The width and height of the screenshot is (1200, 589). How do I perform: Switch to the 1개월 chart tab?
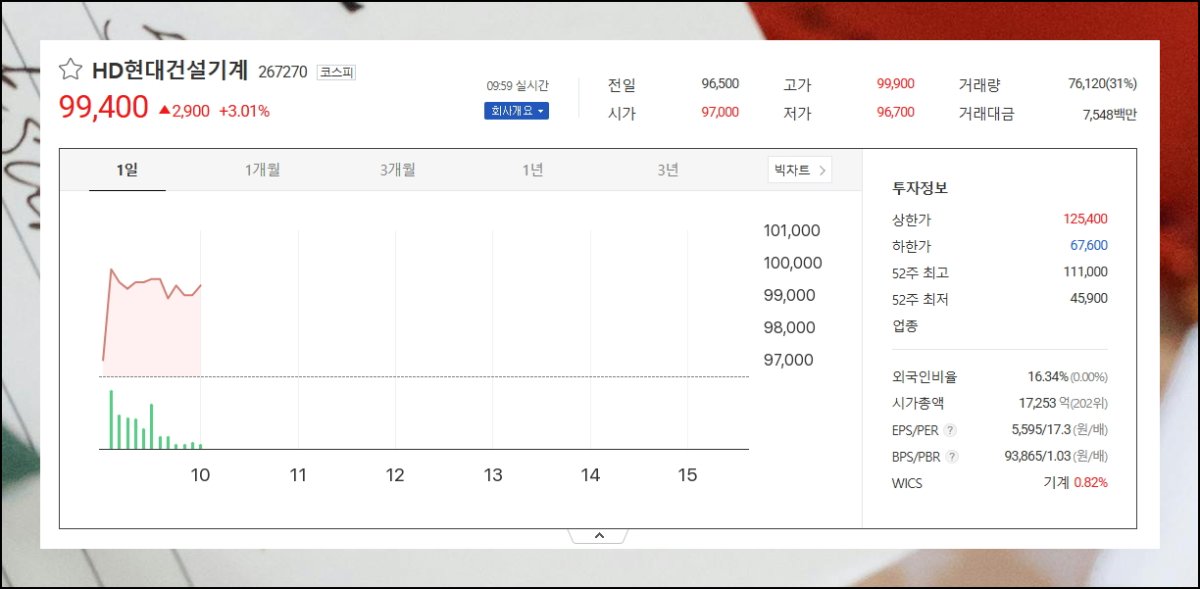pos(262,170)
